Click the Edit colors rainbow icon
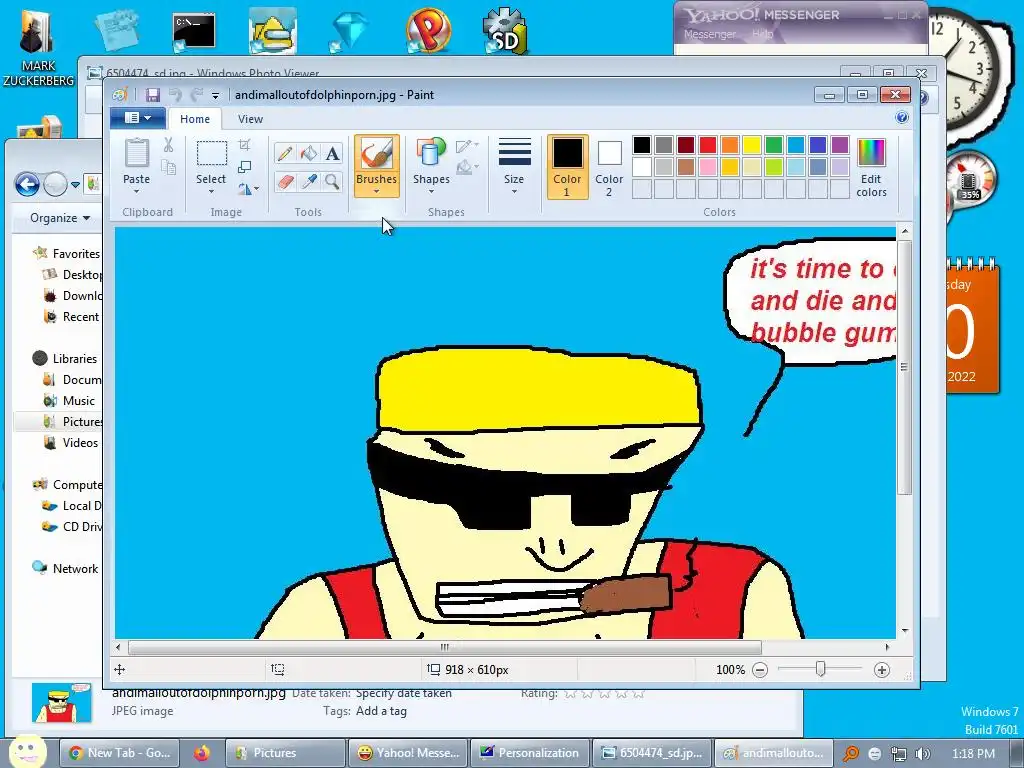Image resolution: width=1024 pixels, height=768 pixels. tap(871, 153)
